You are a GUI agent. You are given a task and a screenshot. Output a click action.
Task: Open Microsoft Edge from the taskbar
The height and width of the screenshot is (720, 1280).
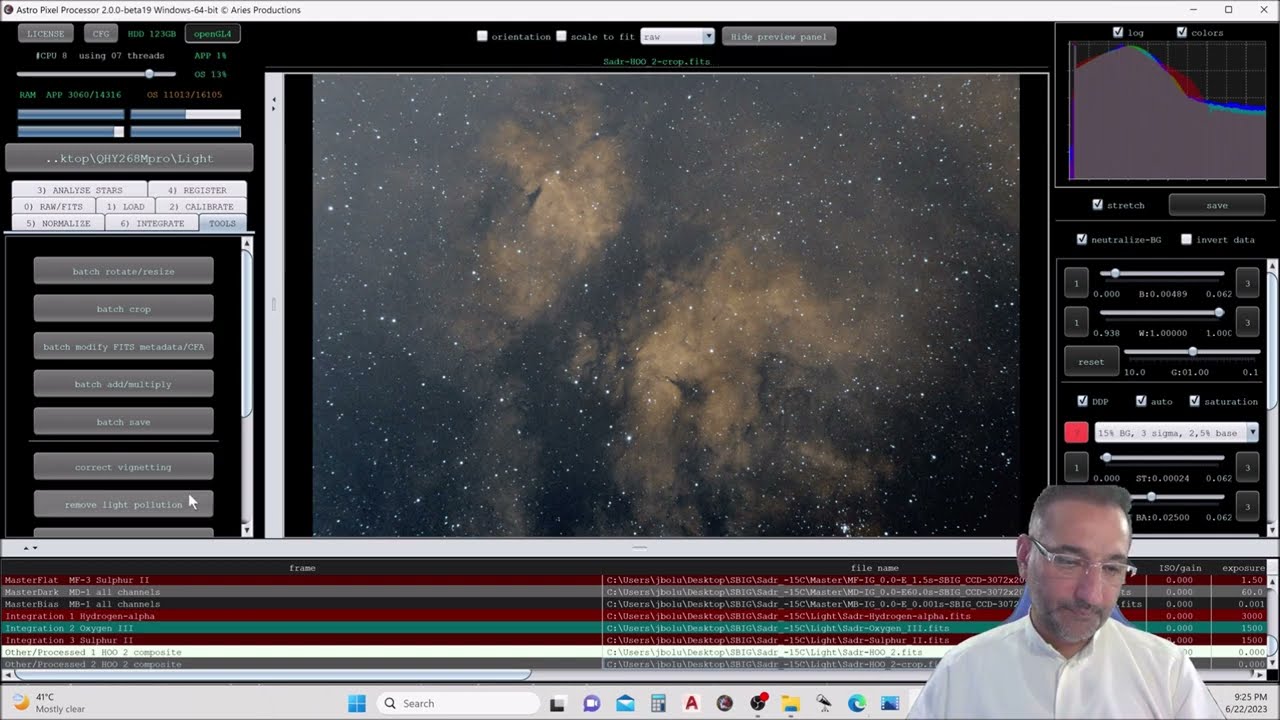click(857, 703)
